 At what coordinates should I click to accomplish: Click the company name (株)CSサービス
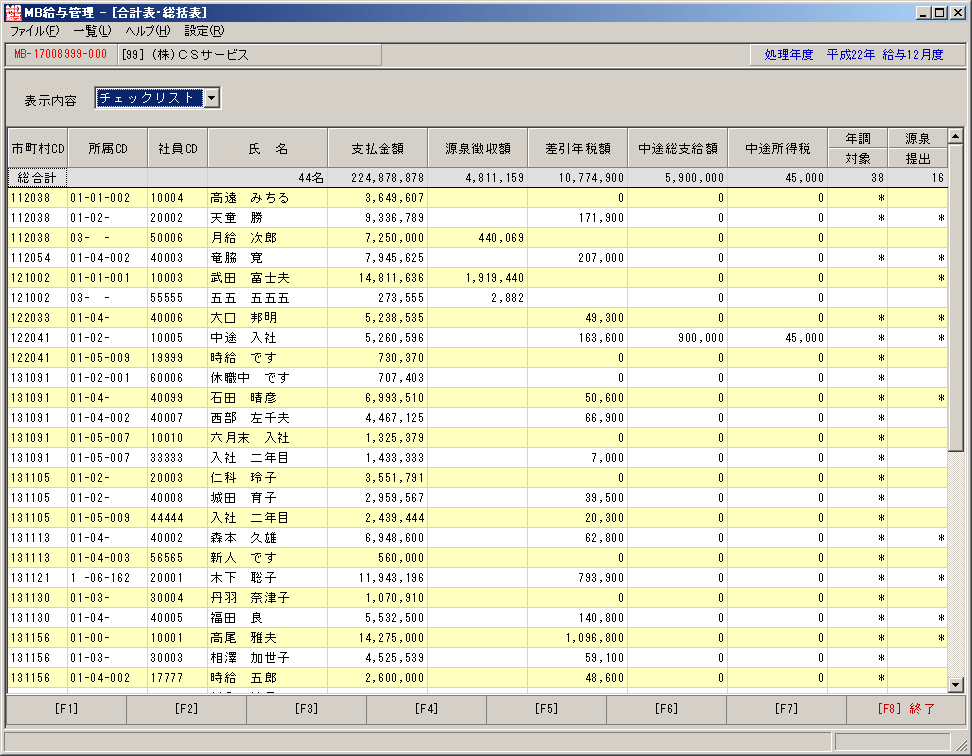point(200,55)
